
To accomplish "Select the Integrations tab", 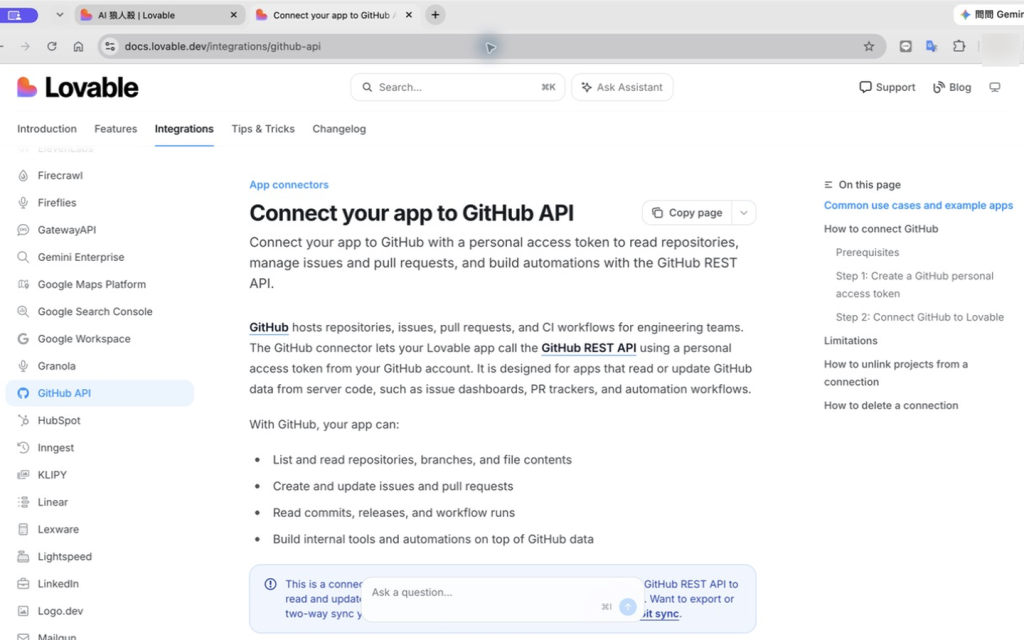I will 184,129.
